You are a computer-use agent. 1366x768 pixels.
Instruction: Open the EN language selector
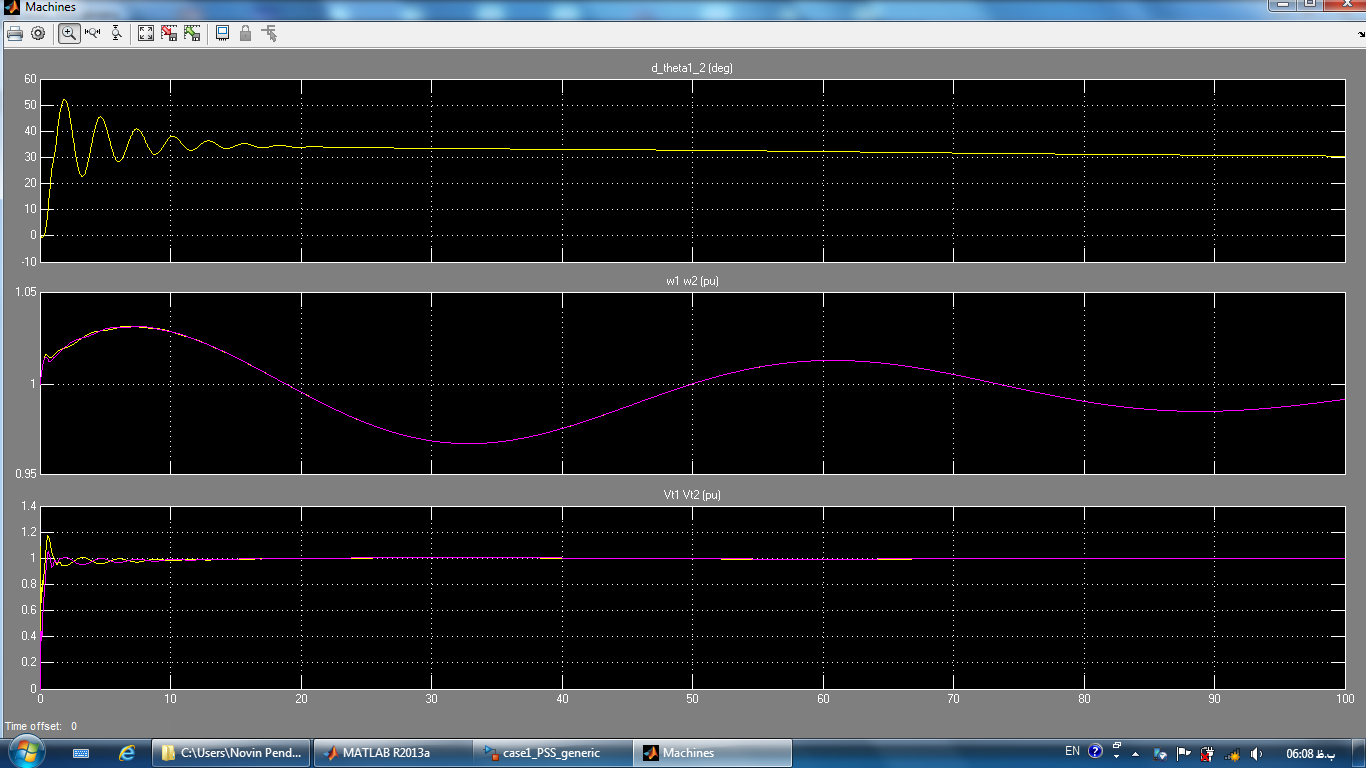pyautogui.click(x=1072, y=751)
